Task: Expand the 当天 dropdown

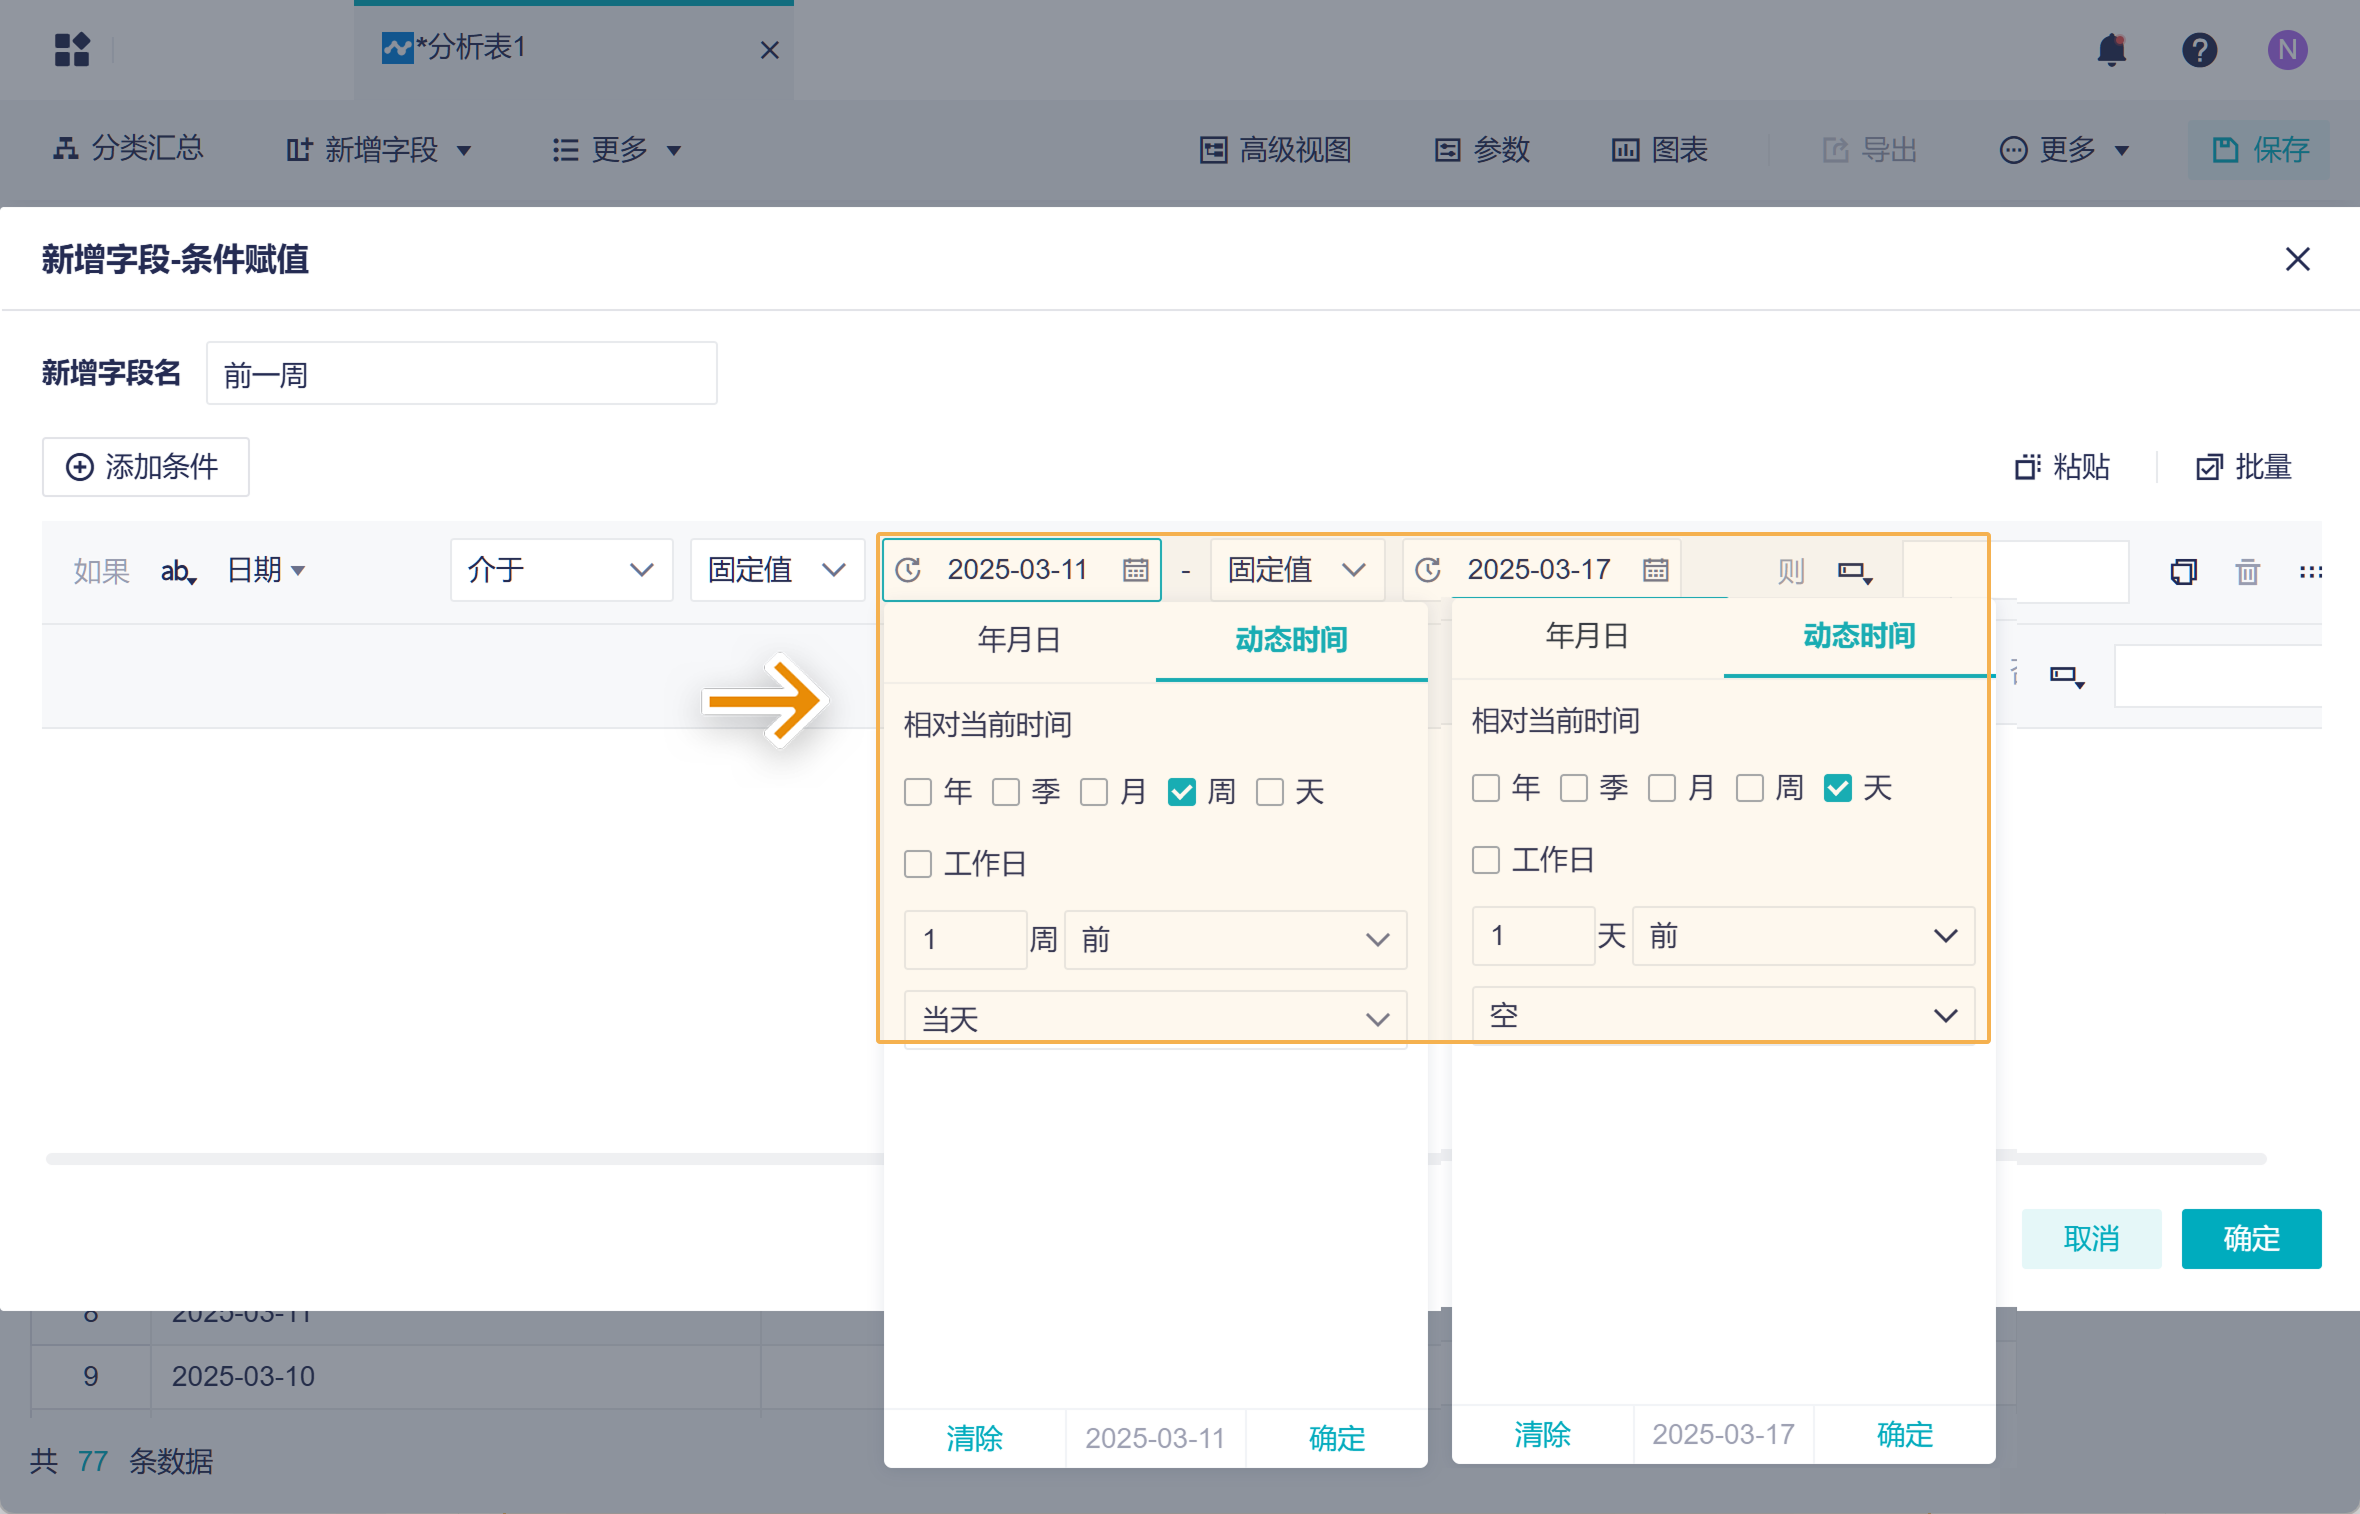Action: (1155, 1019)
